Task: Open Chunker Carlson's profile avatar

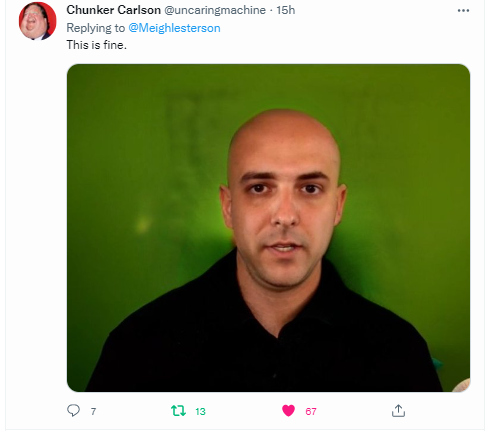Action: click(x=37, y=21)
